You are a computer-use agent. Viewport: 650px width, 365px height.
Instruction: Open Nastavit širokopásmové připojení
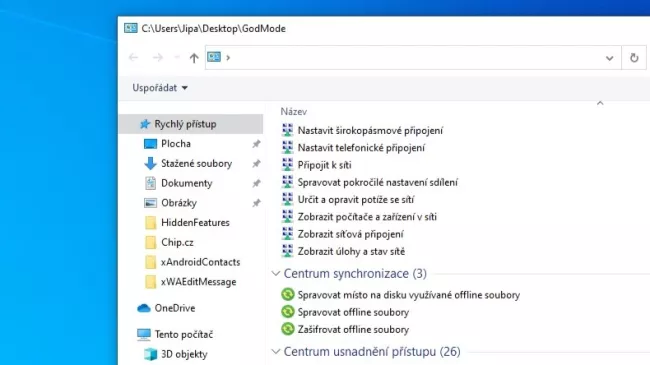(370, 131)
